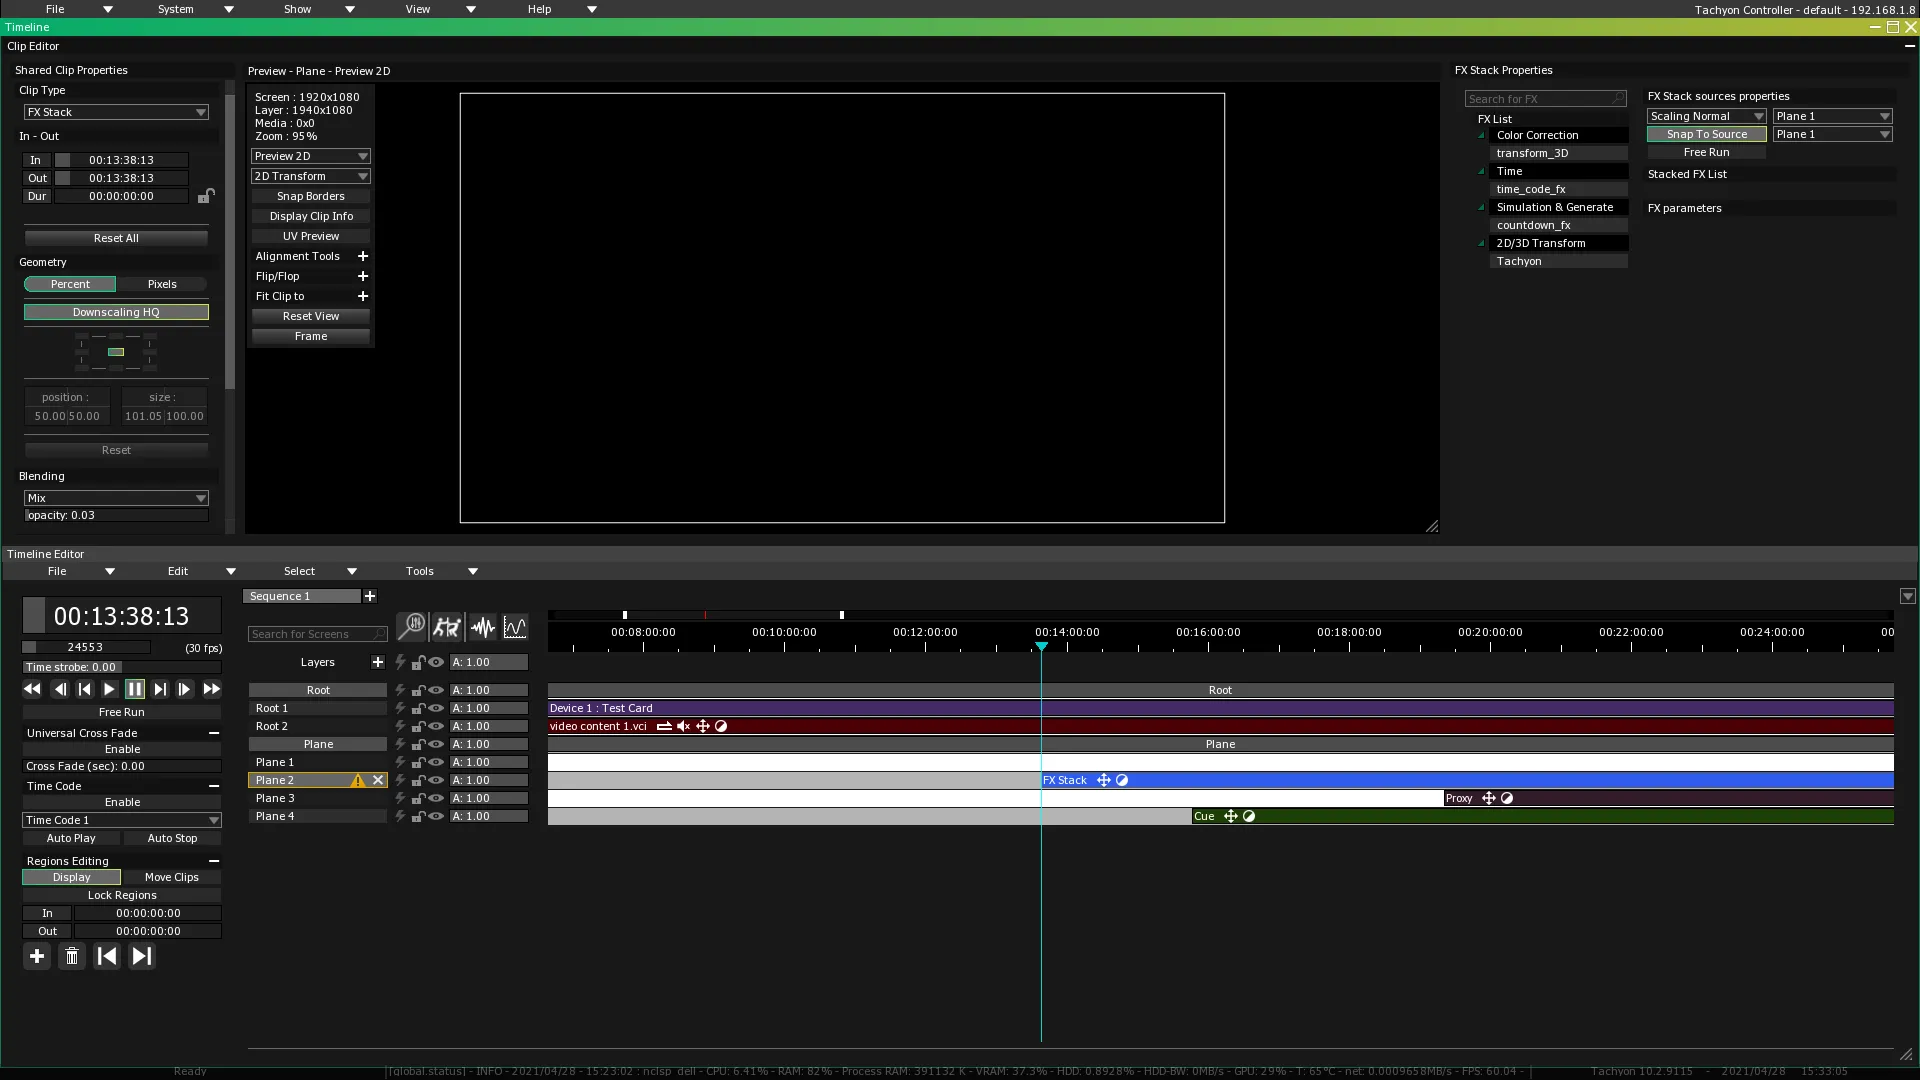Delete region using trash icon

[72, 956]
